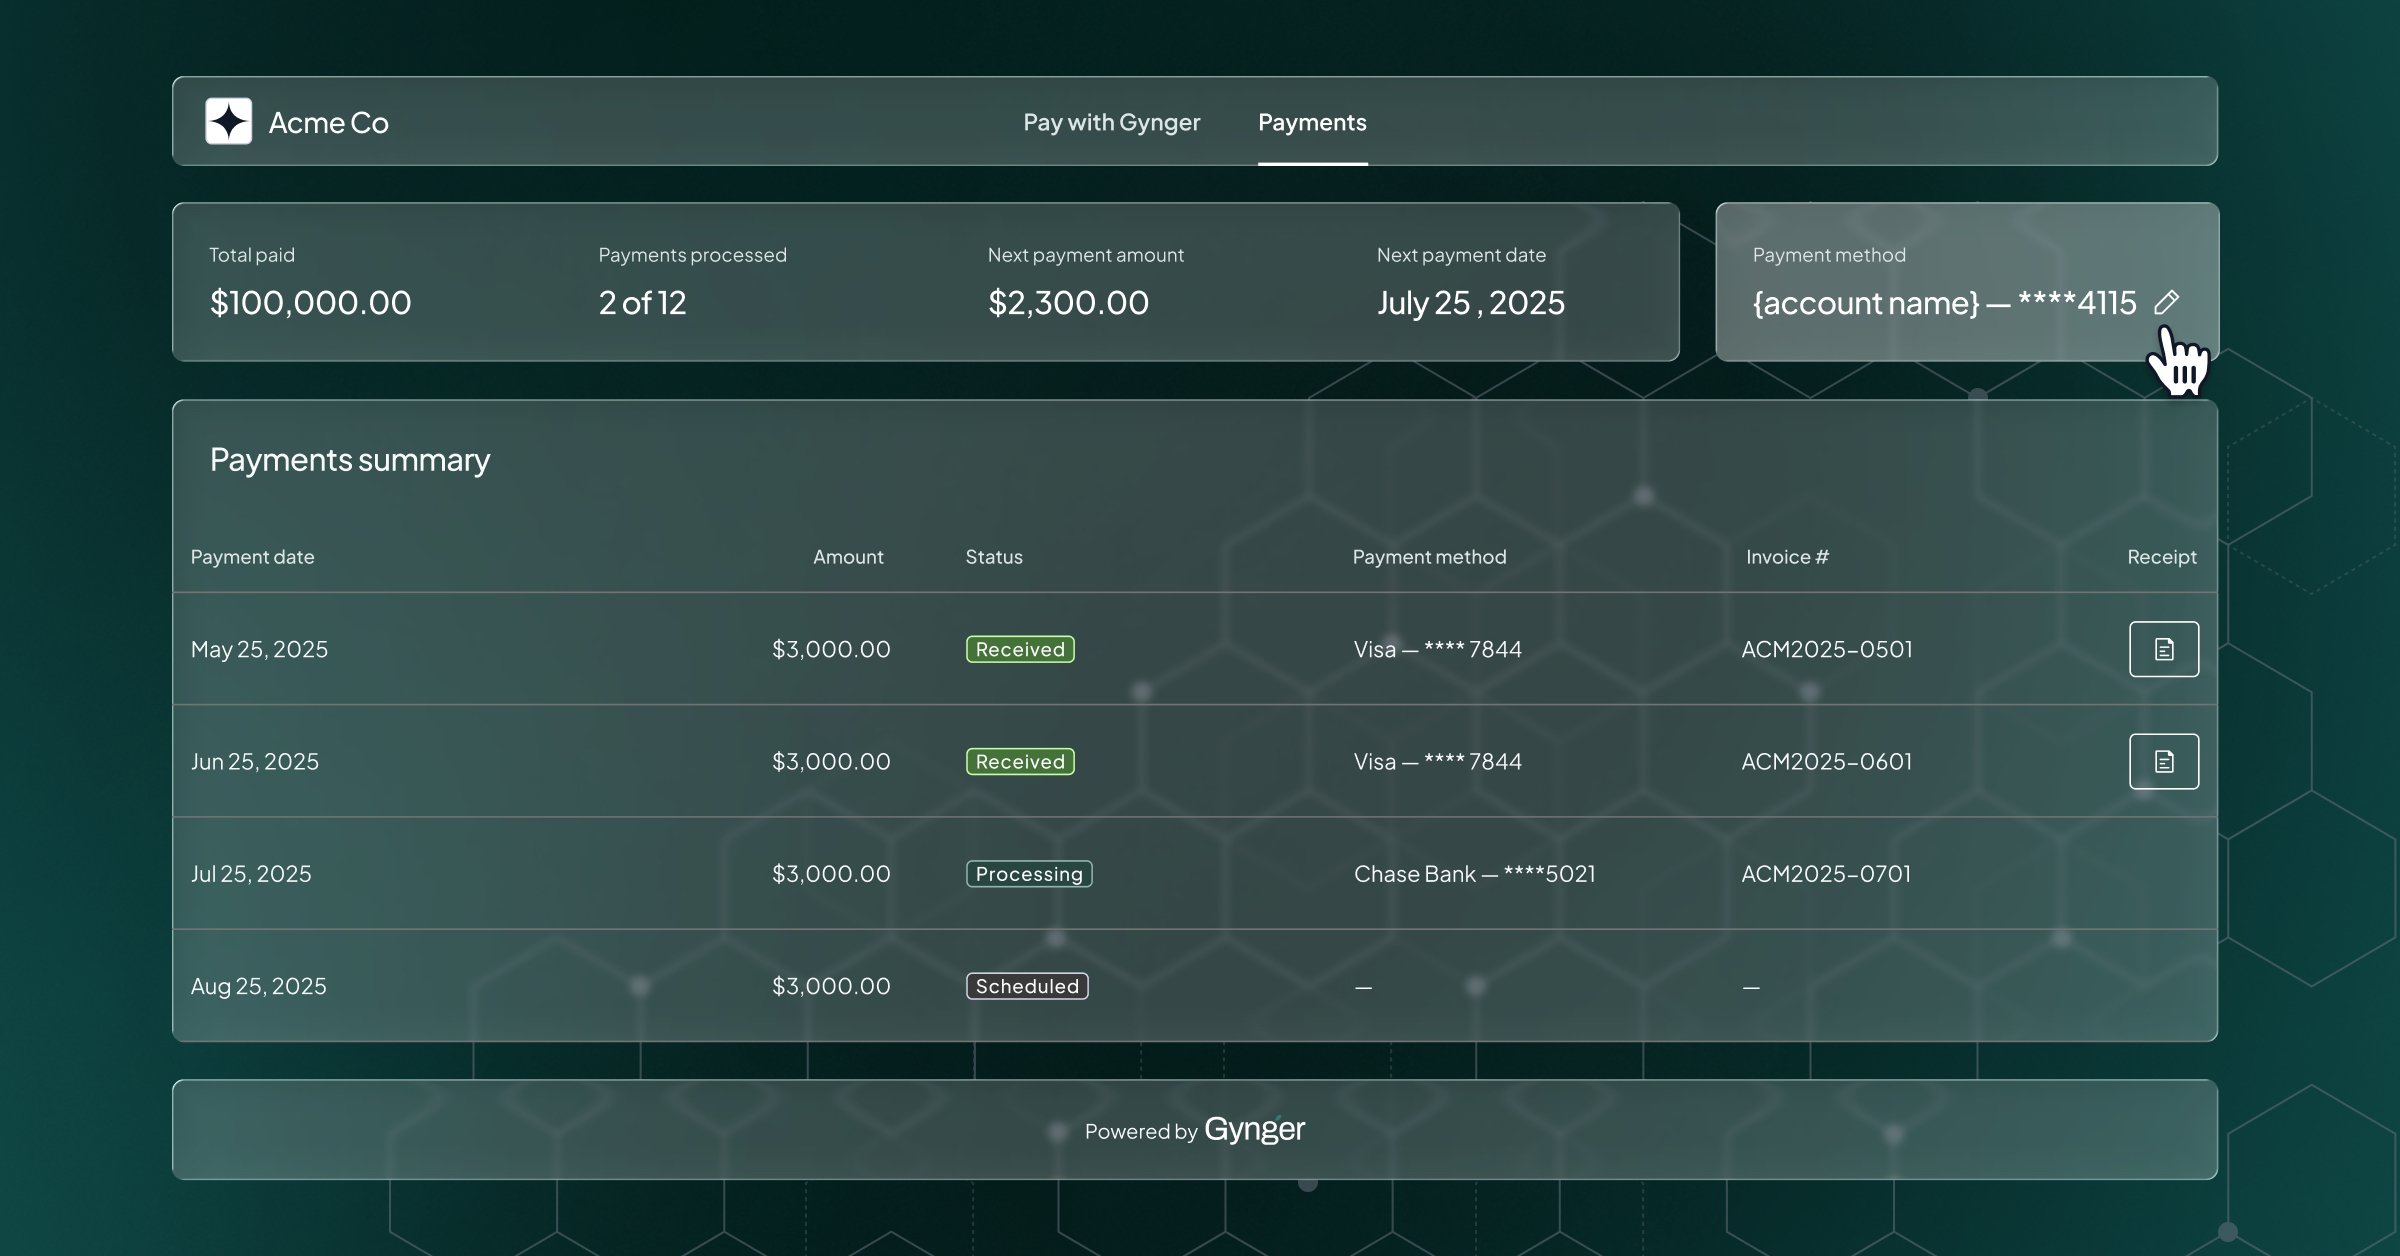Open the receipt for the May 25, 2025 payment
Image resolution: width=2400 pixels, height=1256 pixels.
pos(2163,649)
